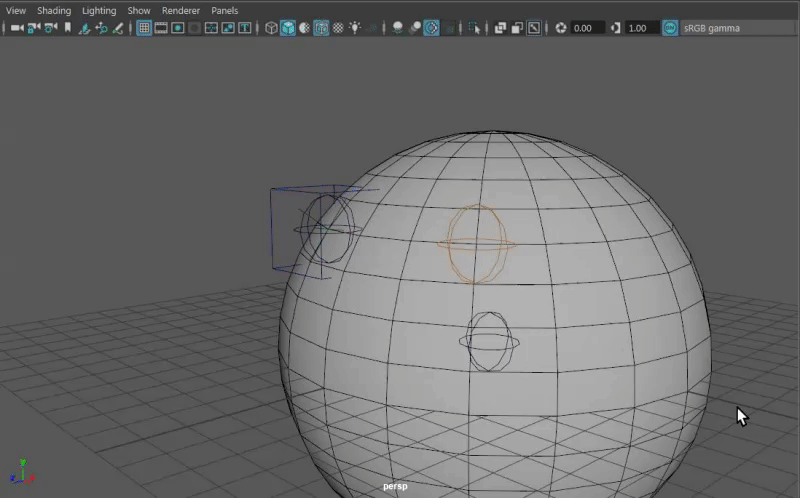
Task: Click the 2D Pan/Zoom icon
Action: tap(101, 28)
